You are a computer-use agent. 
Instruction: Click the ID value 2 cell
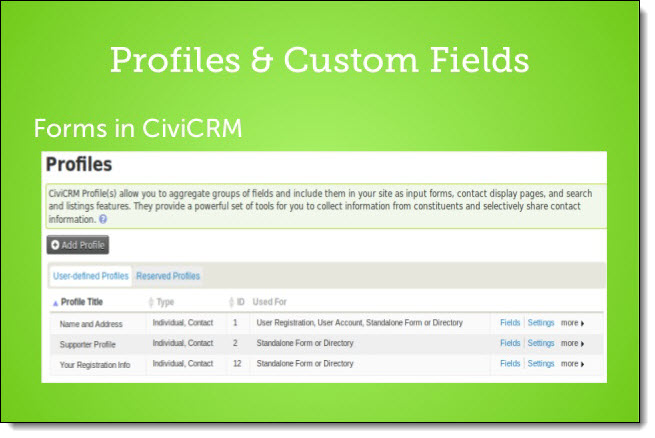tap(235, 343)
